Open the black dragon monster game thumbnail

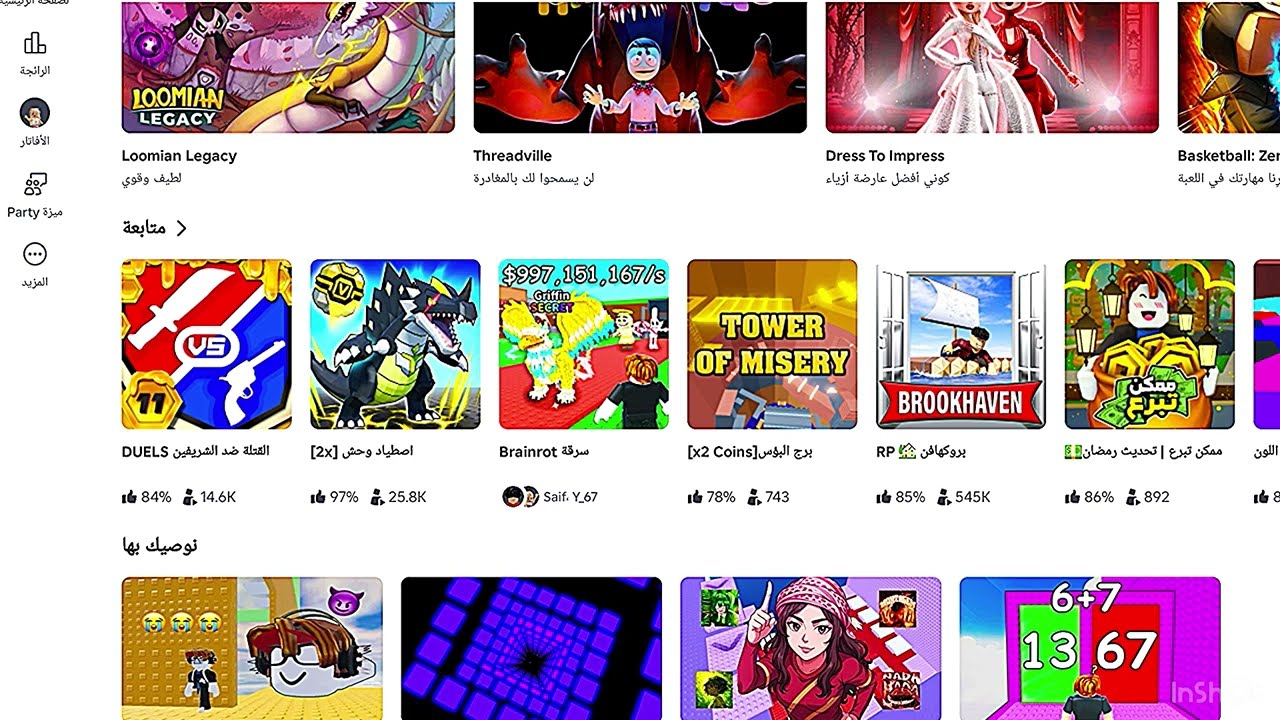(x=395, y=344)
